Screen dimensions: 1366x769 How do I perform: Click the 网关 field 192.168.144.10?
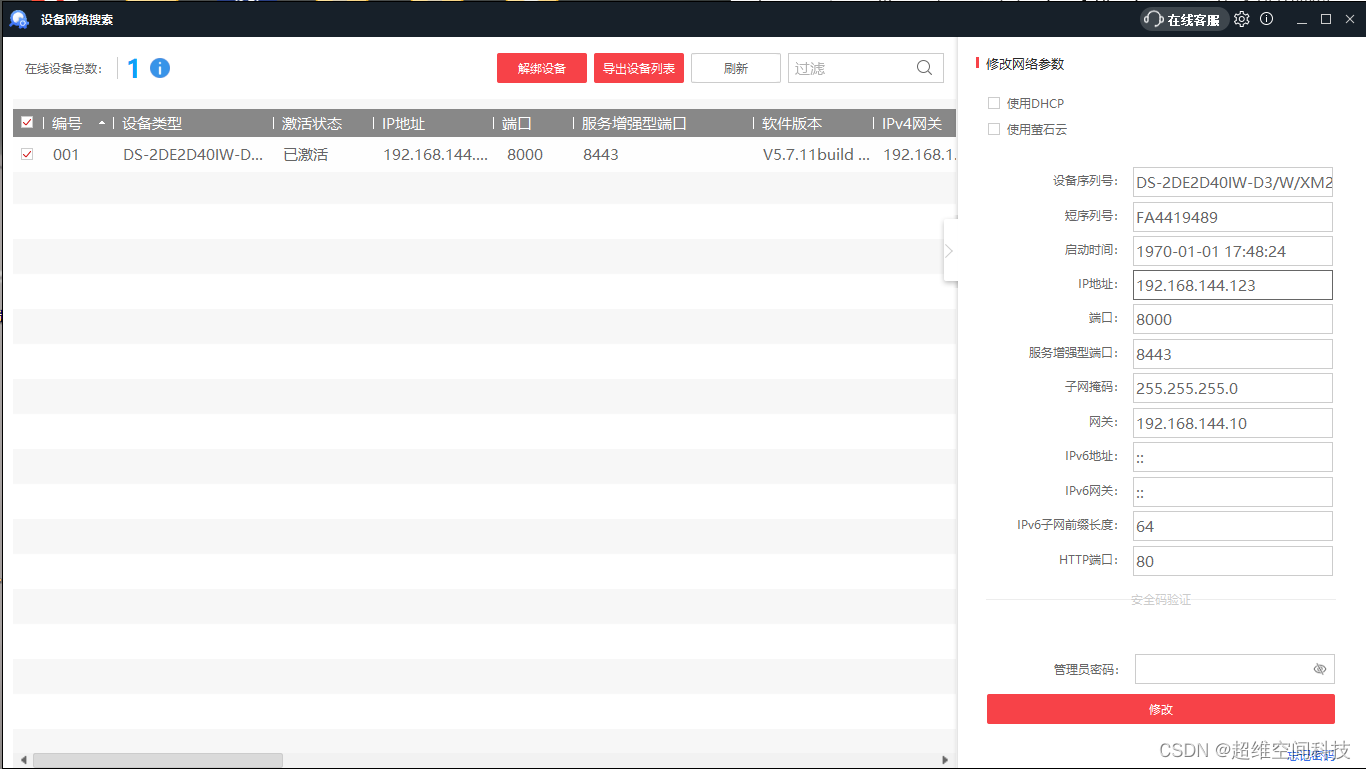1233,423
